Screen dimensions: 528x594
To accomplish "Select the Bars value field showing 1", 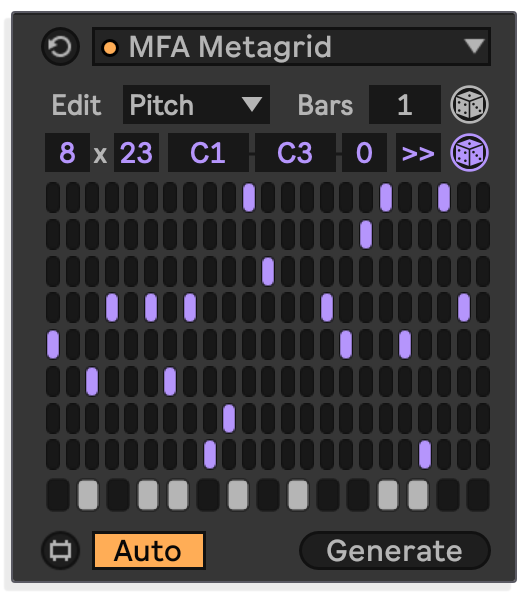I will click(405, 105).
